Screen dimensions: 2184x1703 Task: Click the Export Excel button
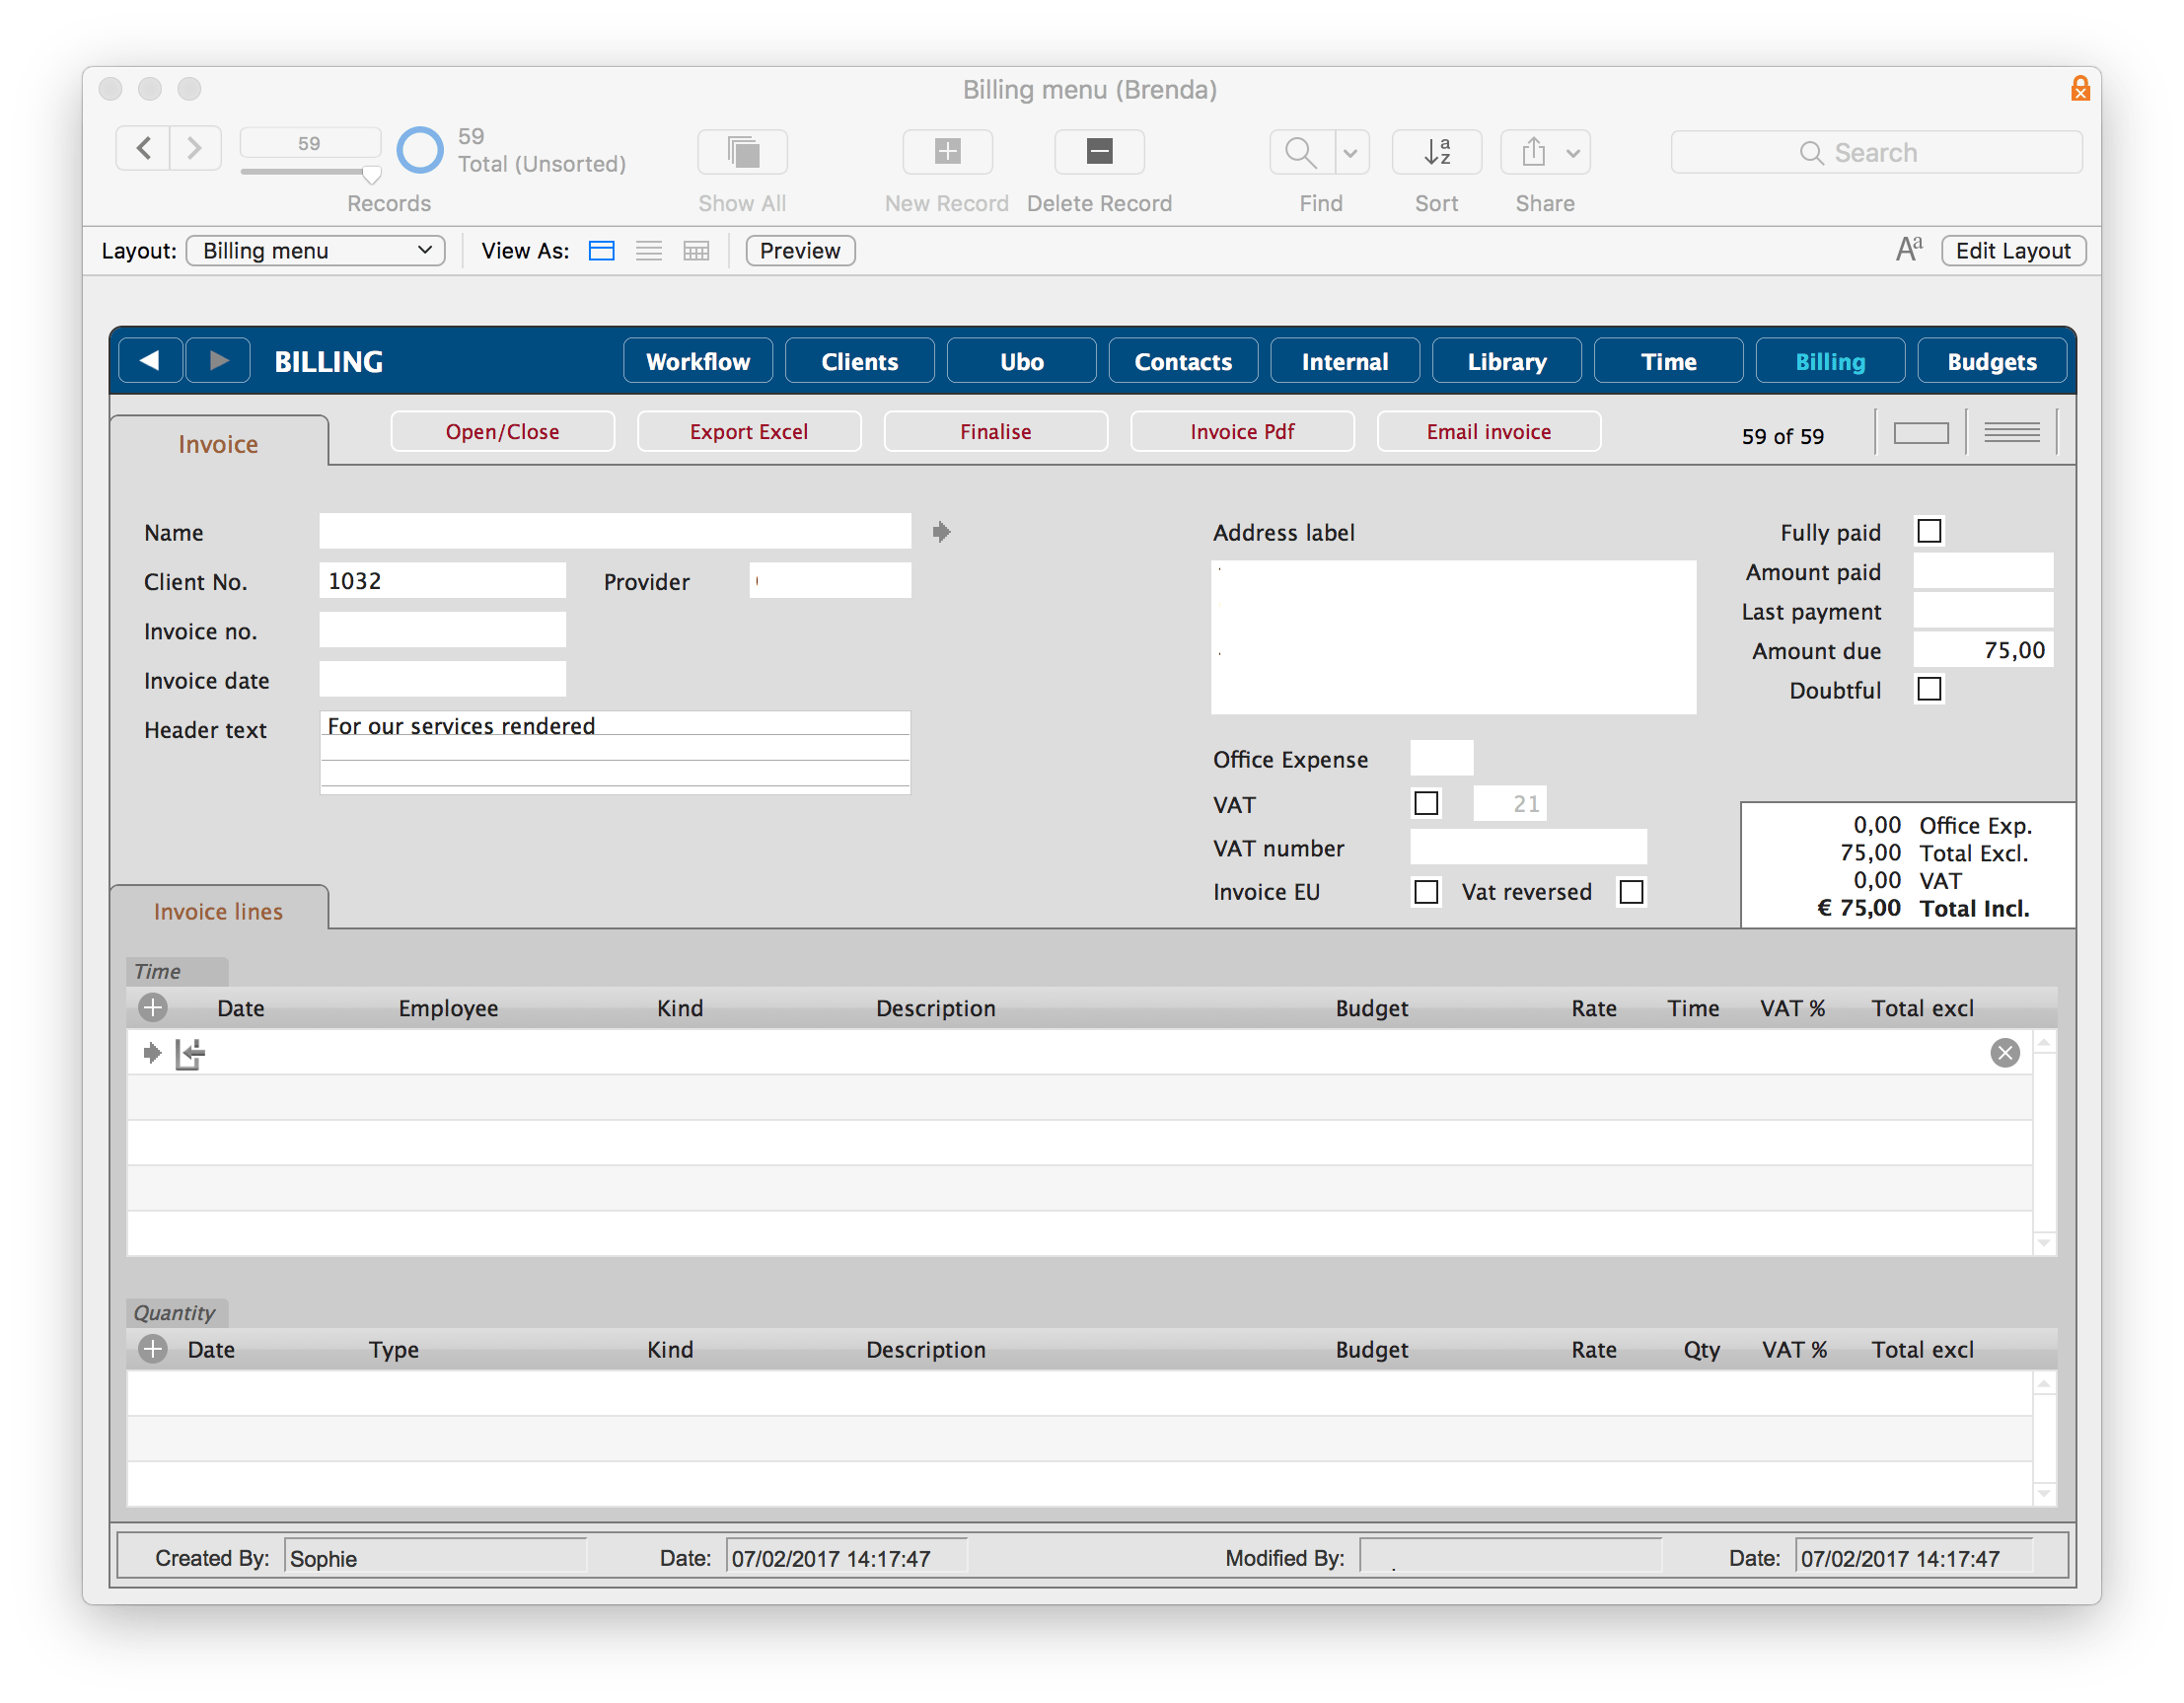pos(748,431)
